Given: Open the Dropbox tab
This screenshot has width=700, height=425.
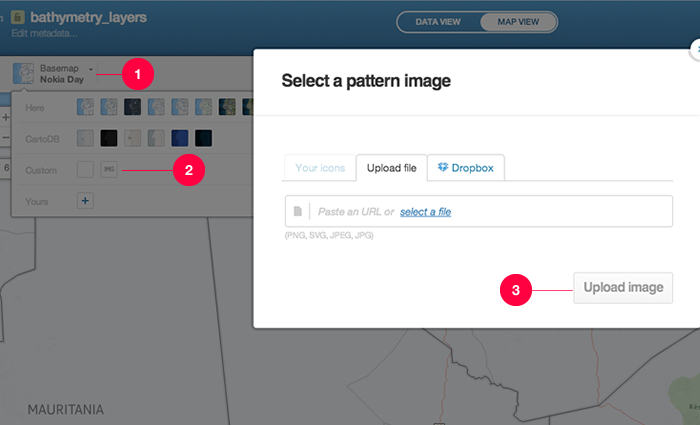Looking at the screenshot, I should click(x=466, y=168).
